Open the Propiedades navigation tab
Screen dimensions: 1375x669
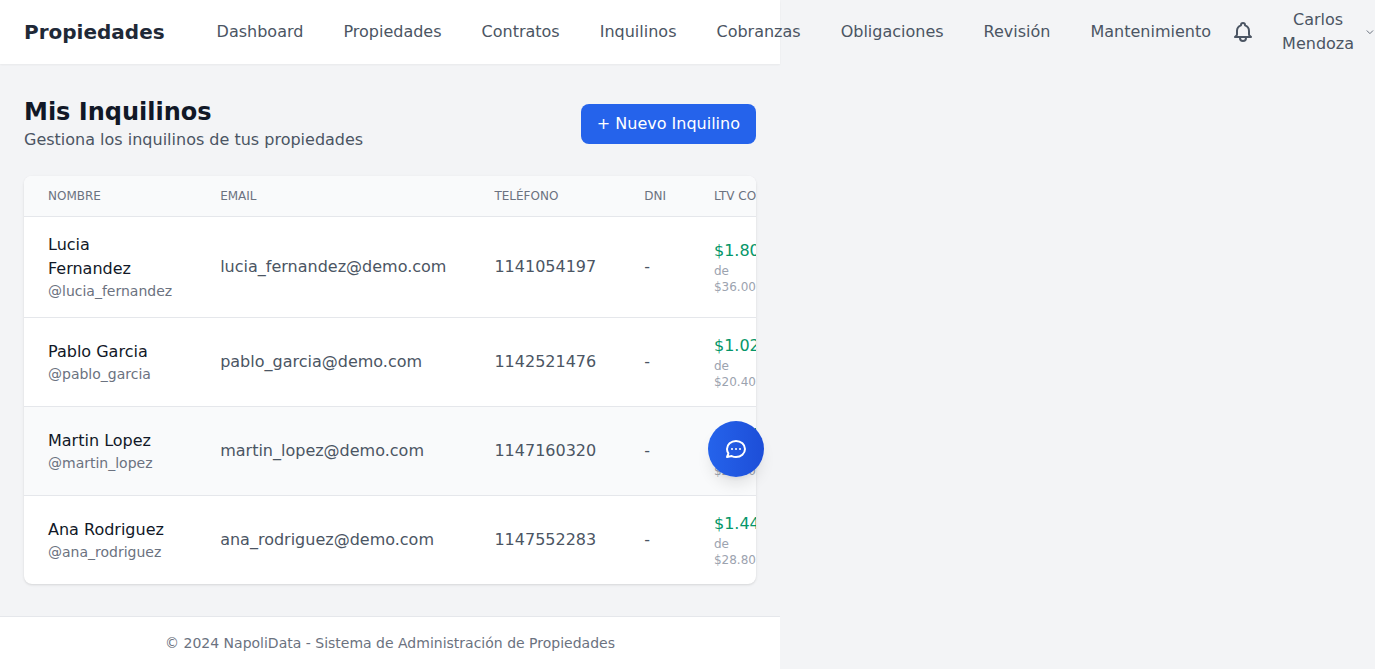[392, 31]
